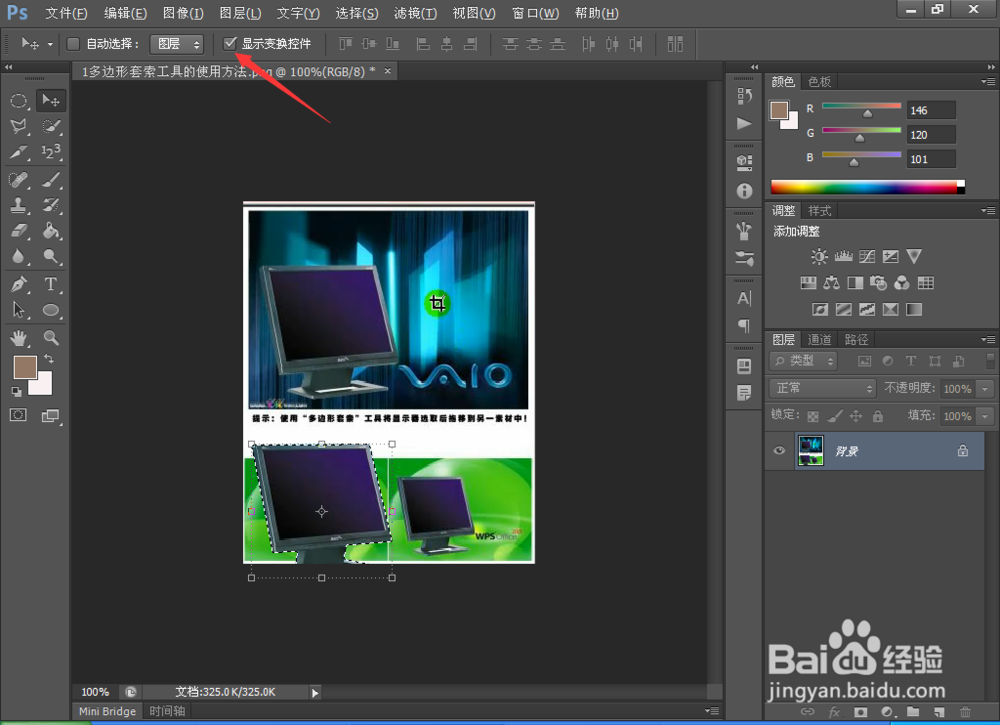Add a Brightness/Contrast adjustment
1000x725 pixels.
(x=819, y=256)
